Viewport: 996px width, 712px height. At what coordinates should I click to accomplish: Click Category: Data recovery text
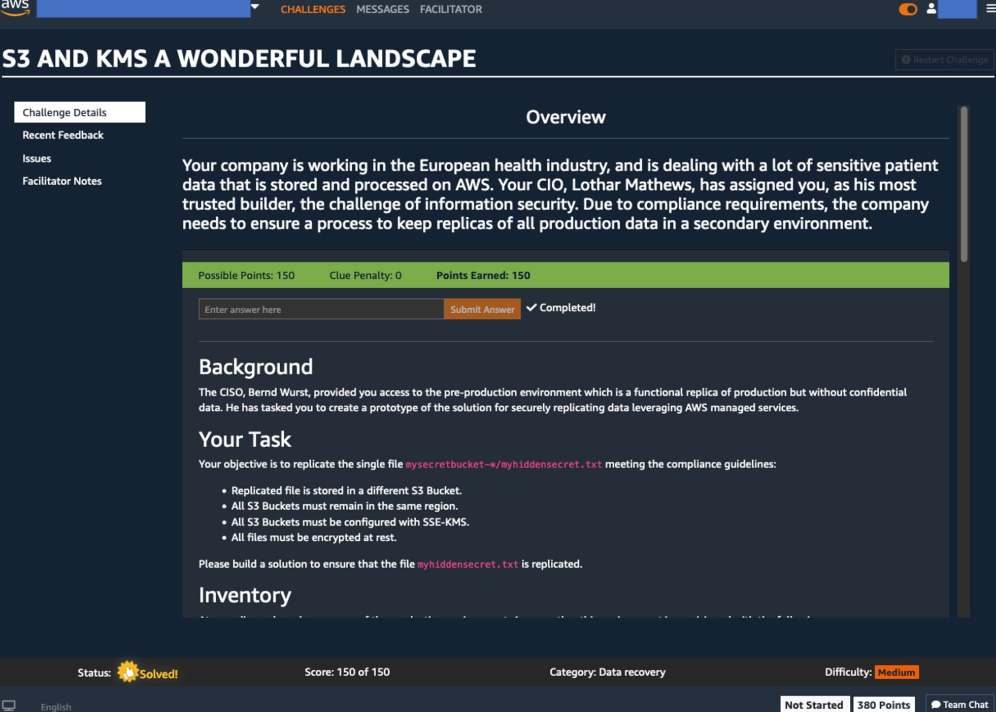607,672
